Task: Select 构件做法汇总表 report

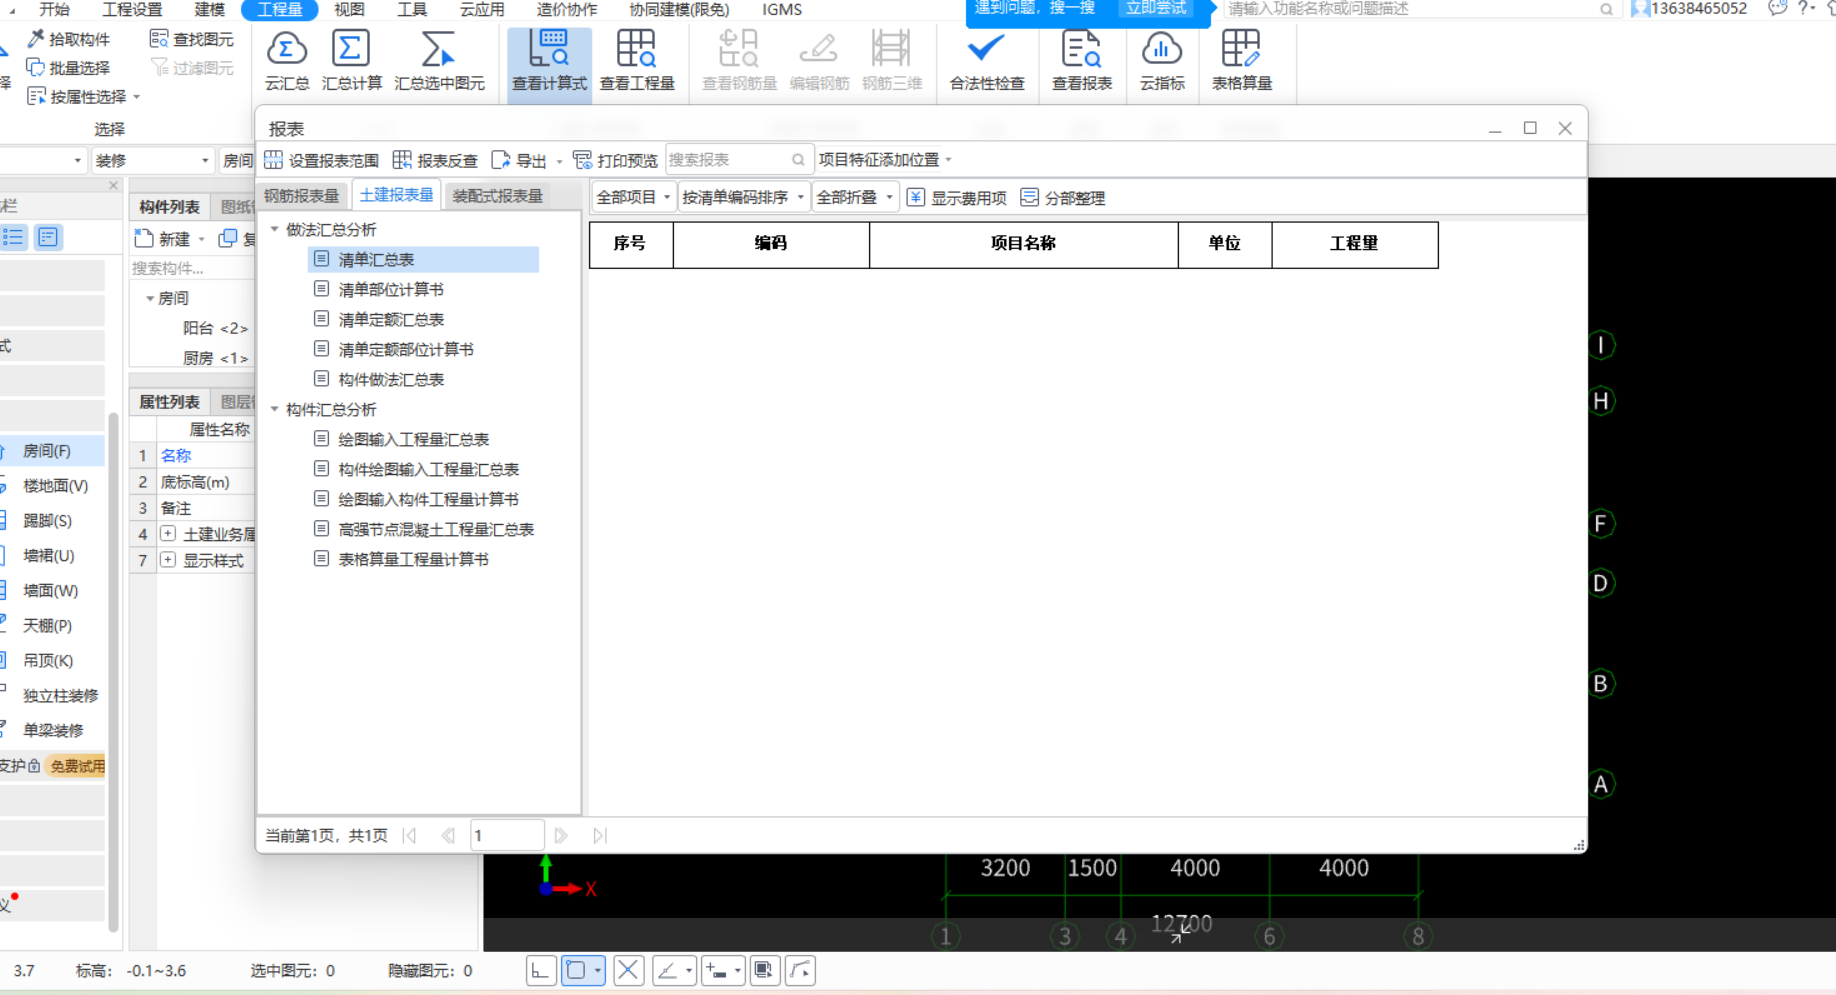Action: [x=390, y=379]
